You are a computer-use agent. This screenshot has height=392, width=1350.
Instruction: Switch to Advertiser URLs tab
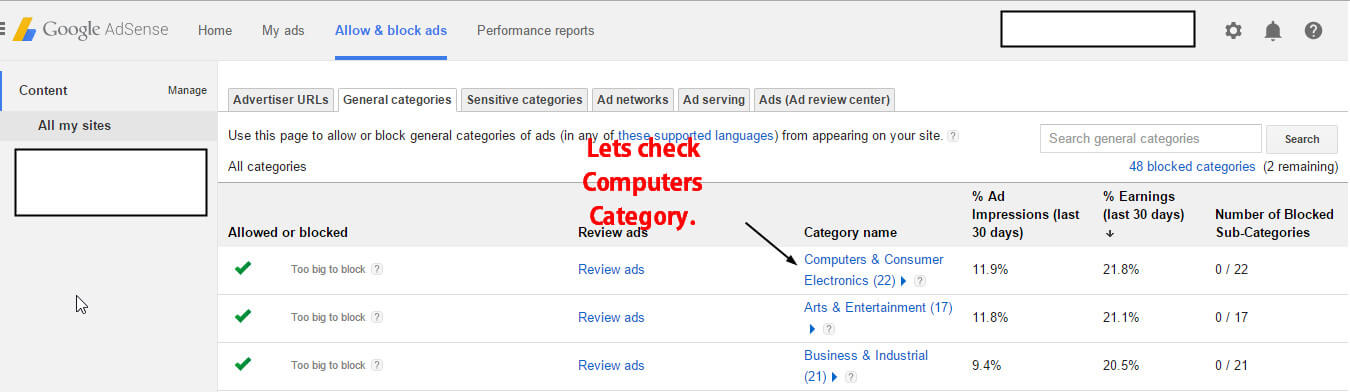click(281, 100)
